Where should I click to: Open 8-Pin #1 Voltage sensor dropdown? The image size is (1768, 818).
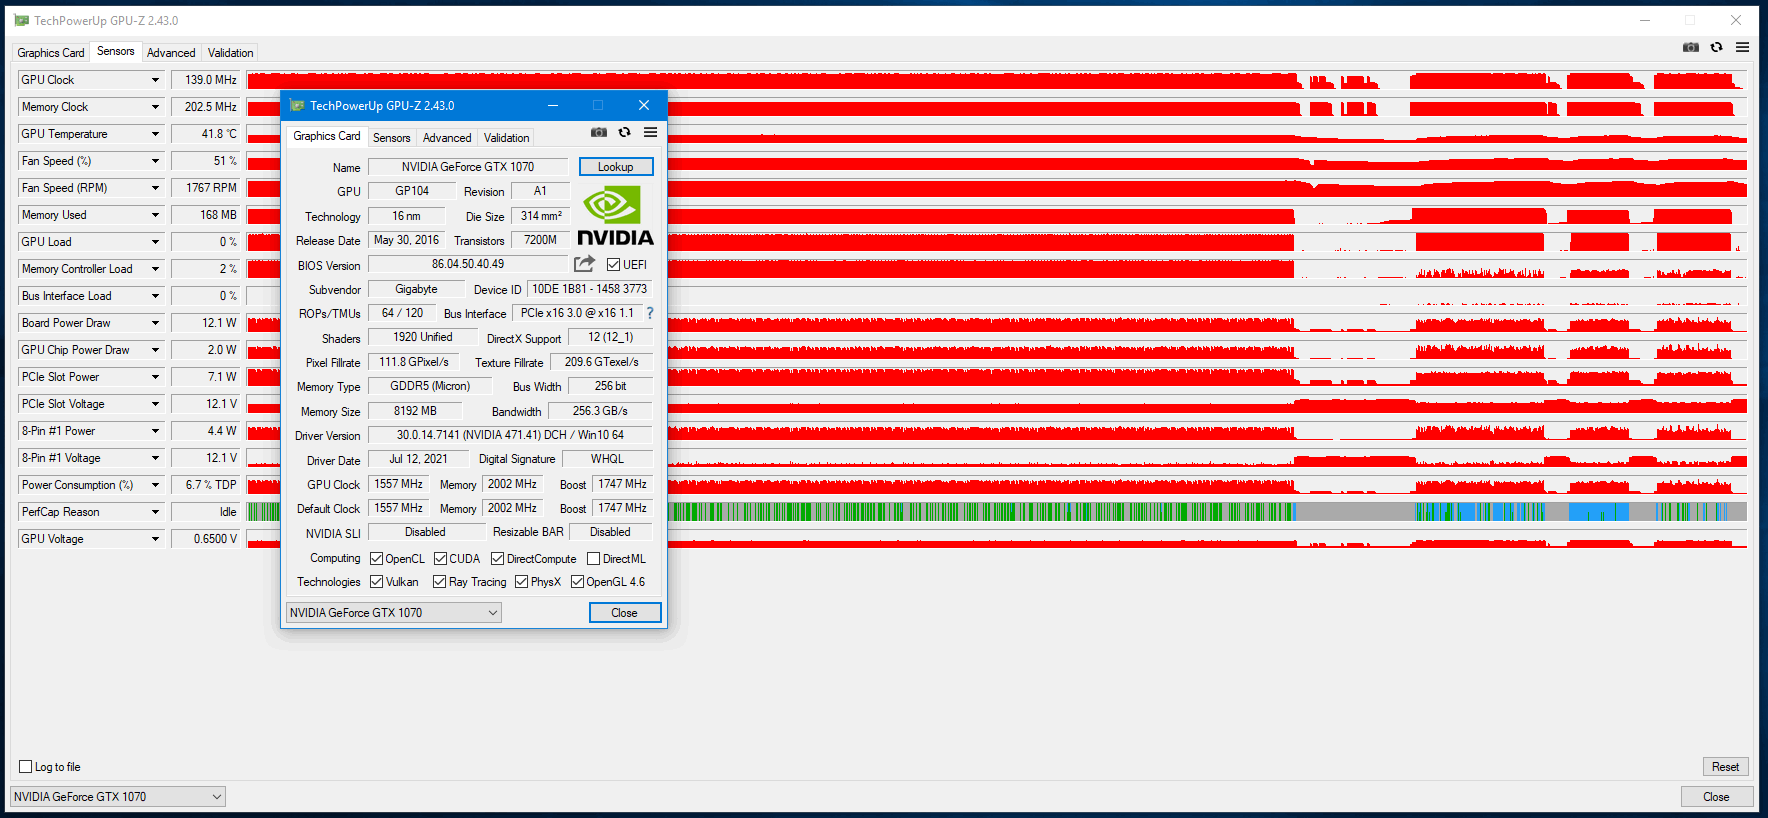point(155,458)
